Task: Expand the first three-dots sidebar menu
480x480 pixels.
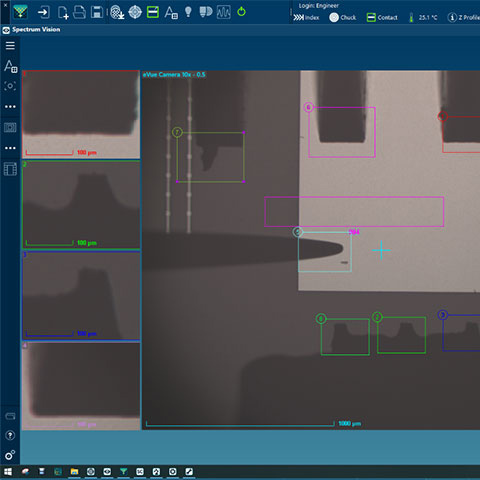Action: coord(10,107)
